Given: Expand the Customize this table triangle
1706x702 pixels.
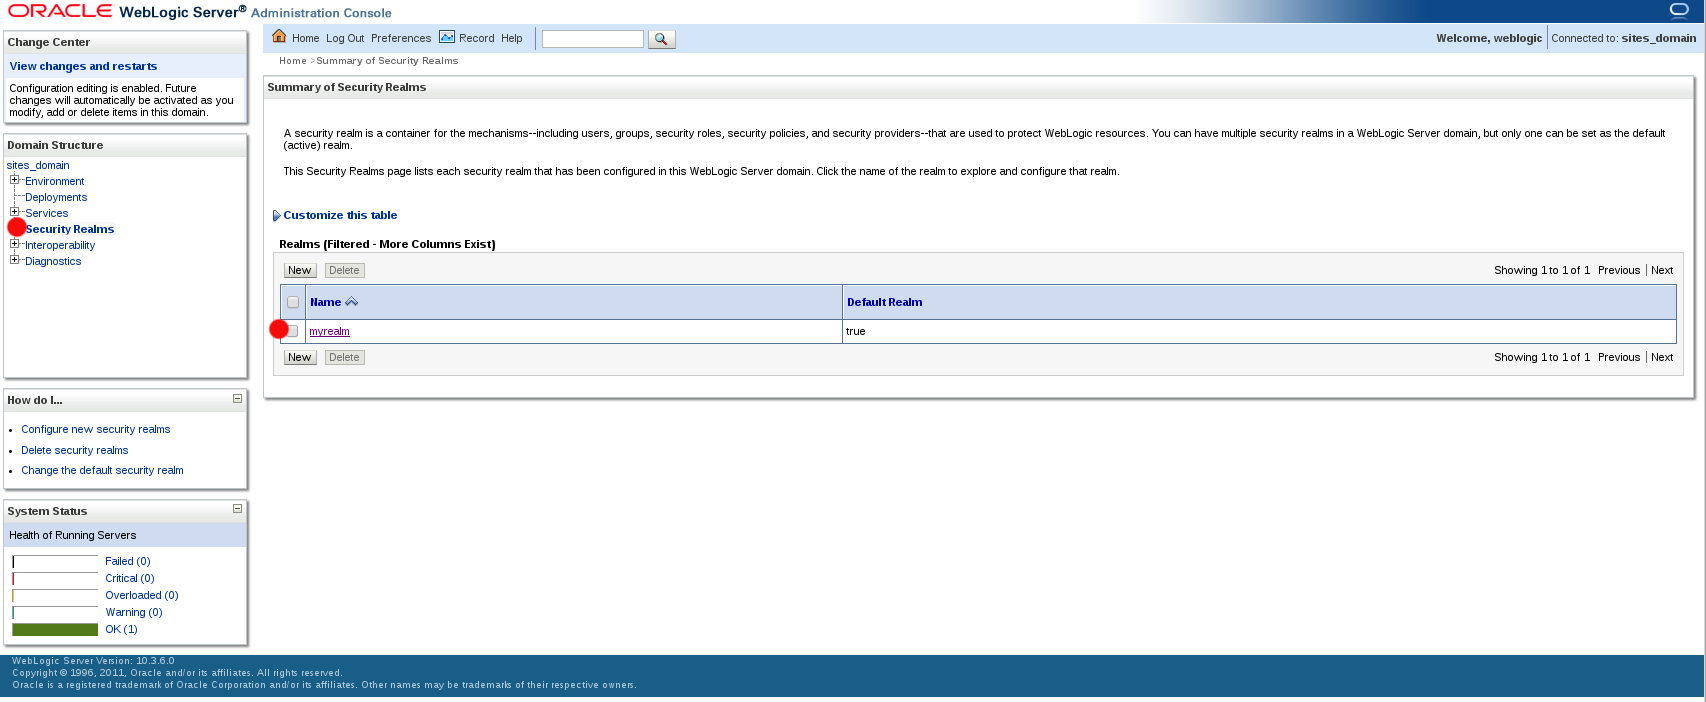Looking at the screenshot, I should [x=277, y=216].
